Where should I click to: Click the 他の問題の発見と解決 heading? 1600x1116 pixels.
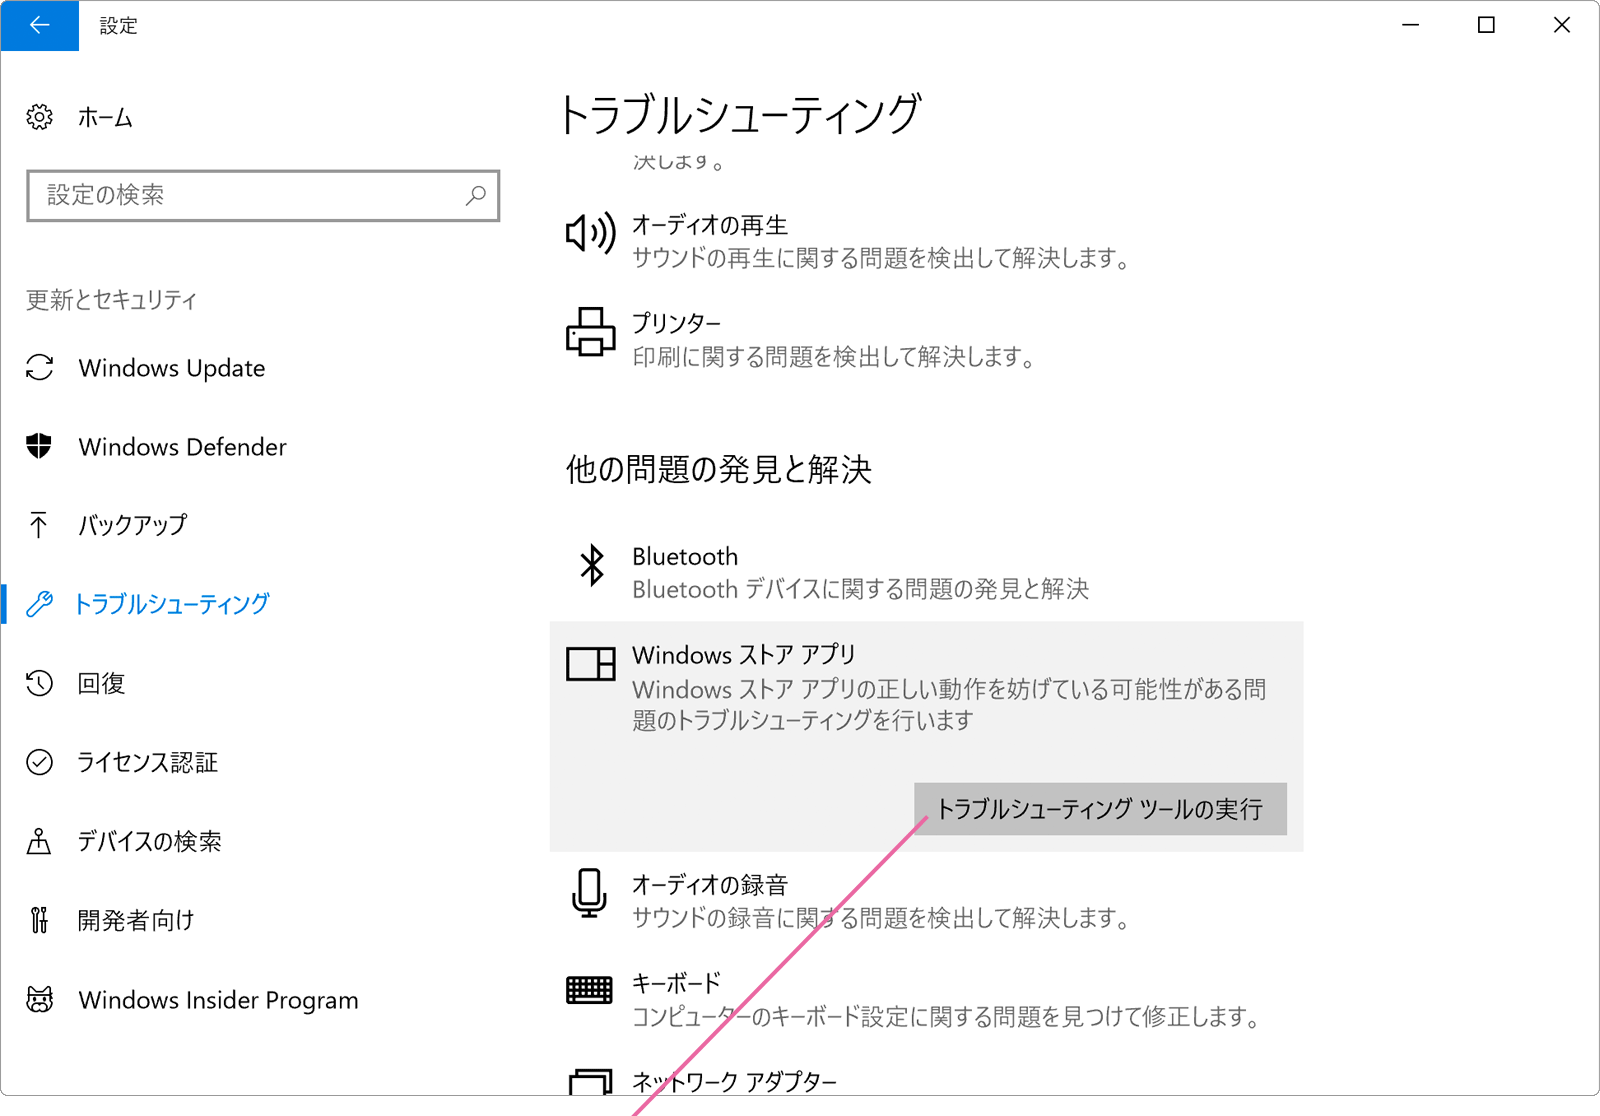point(718,469)
